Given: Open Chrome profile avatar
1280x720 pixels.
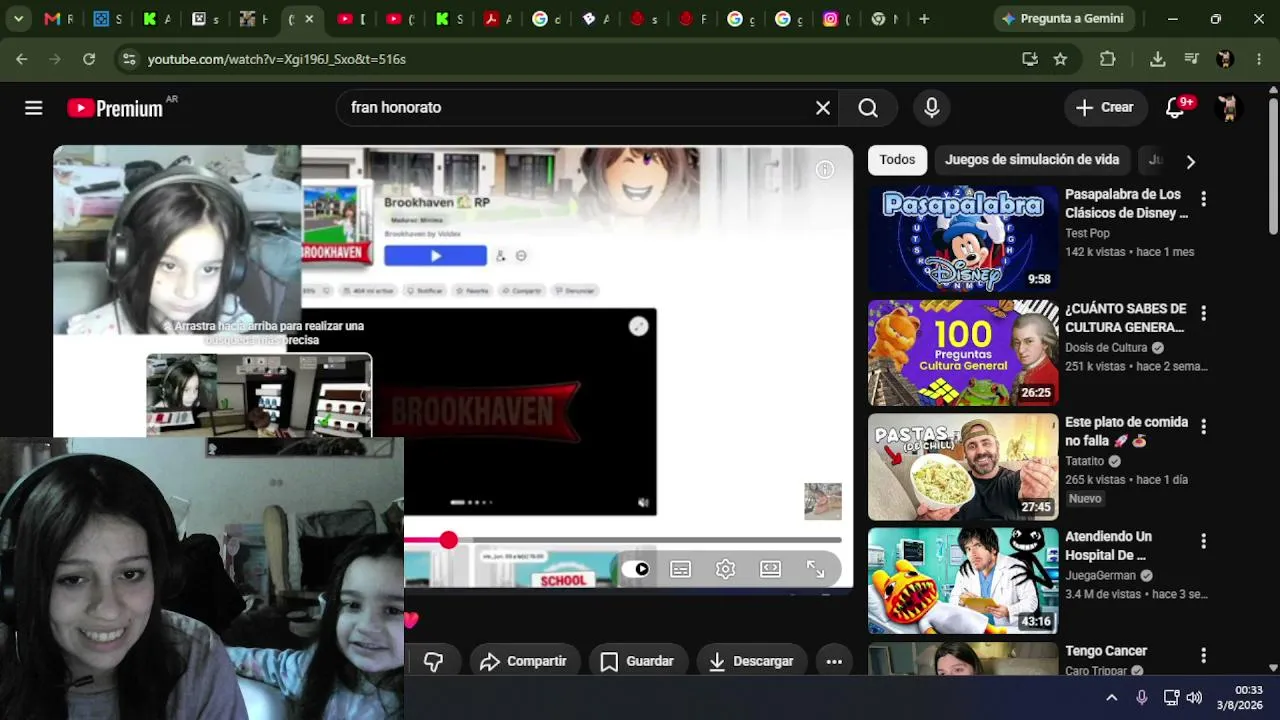Looking at the screenshot, I should pyautogui.click(x=1225, y=59).
